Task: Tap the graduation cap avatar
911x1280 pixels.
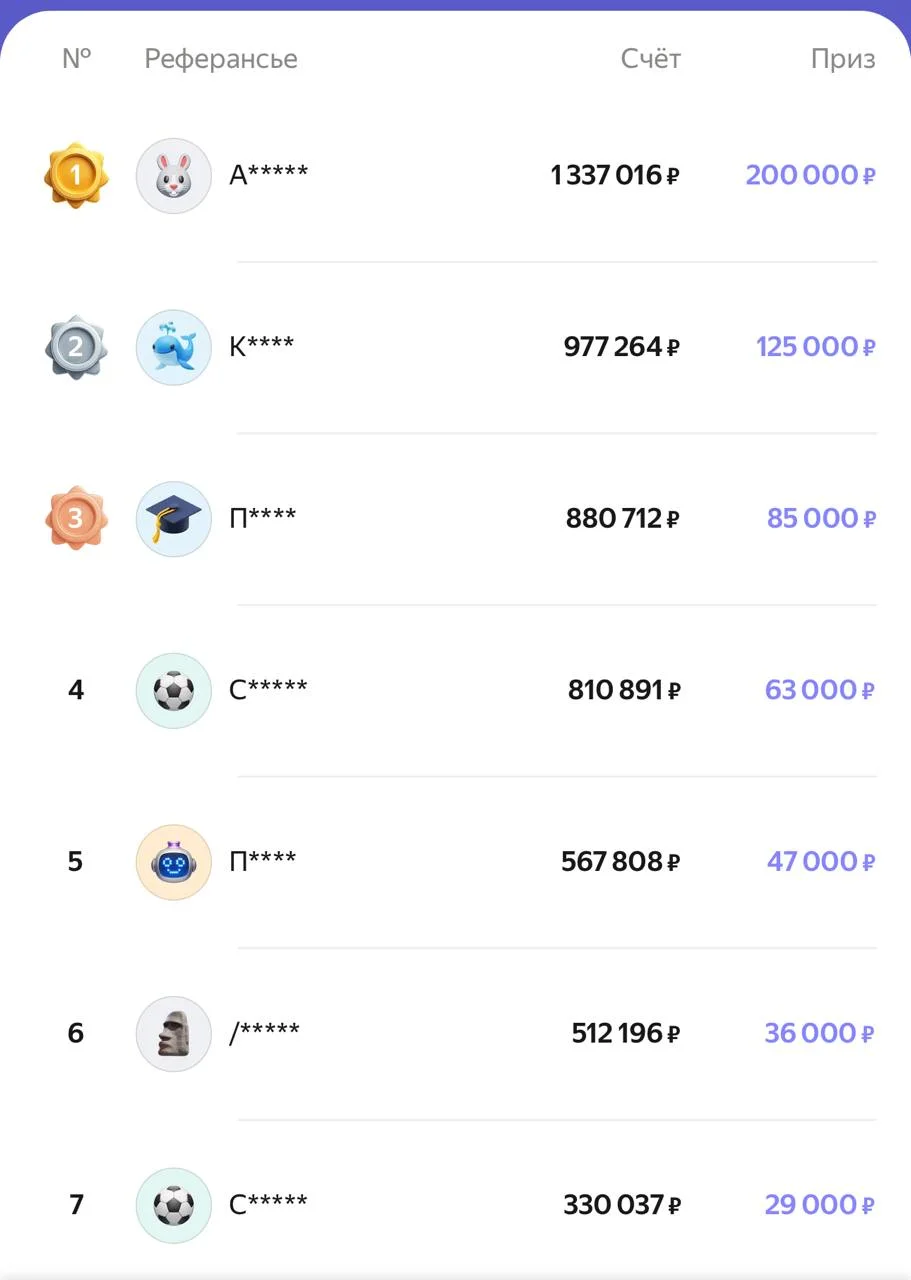Action: 174,518
